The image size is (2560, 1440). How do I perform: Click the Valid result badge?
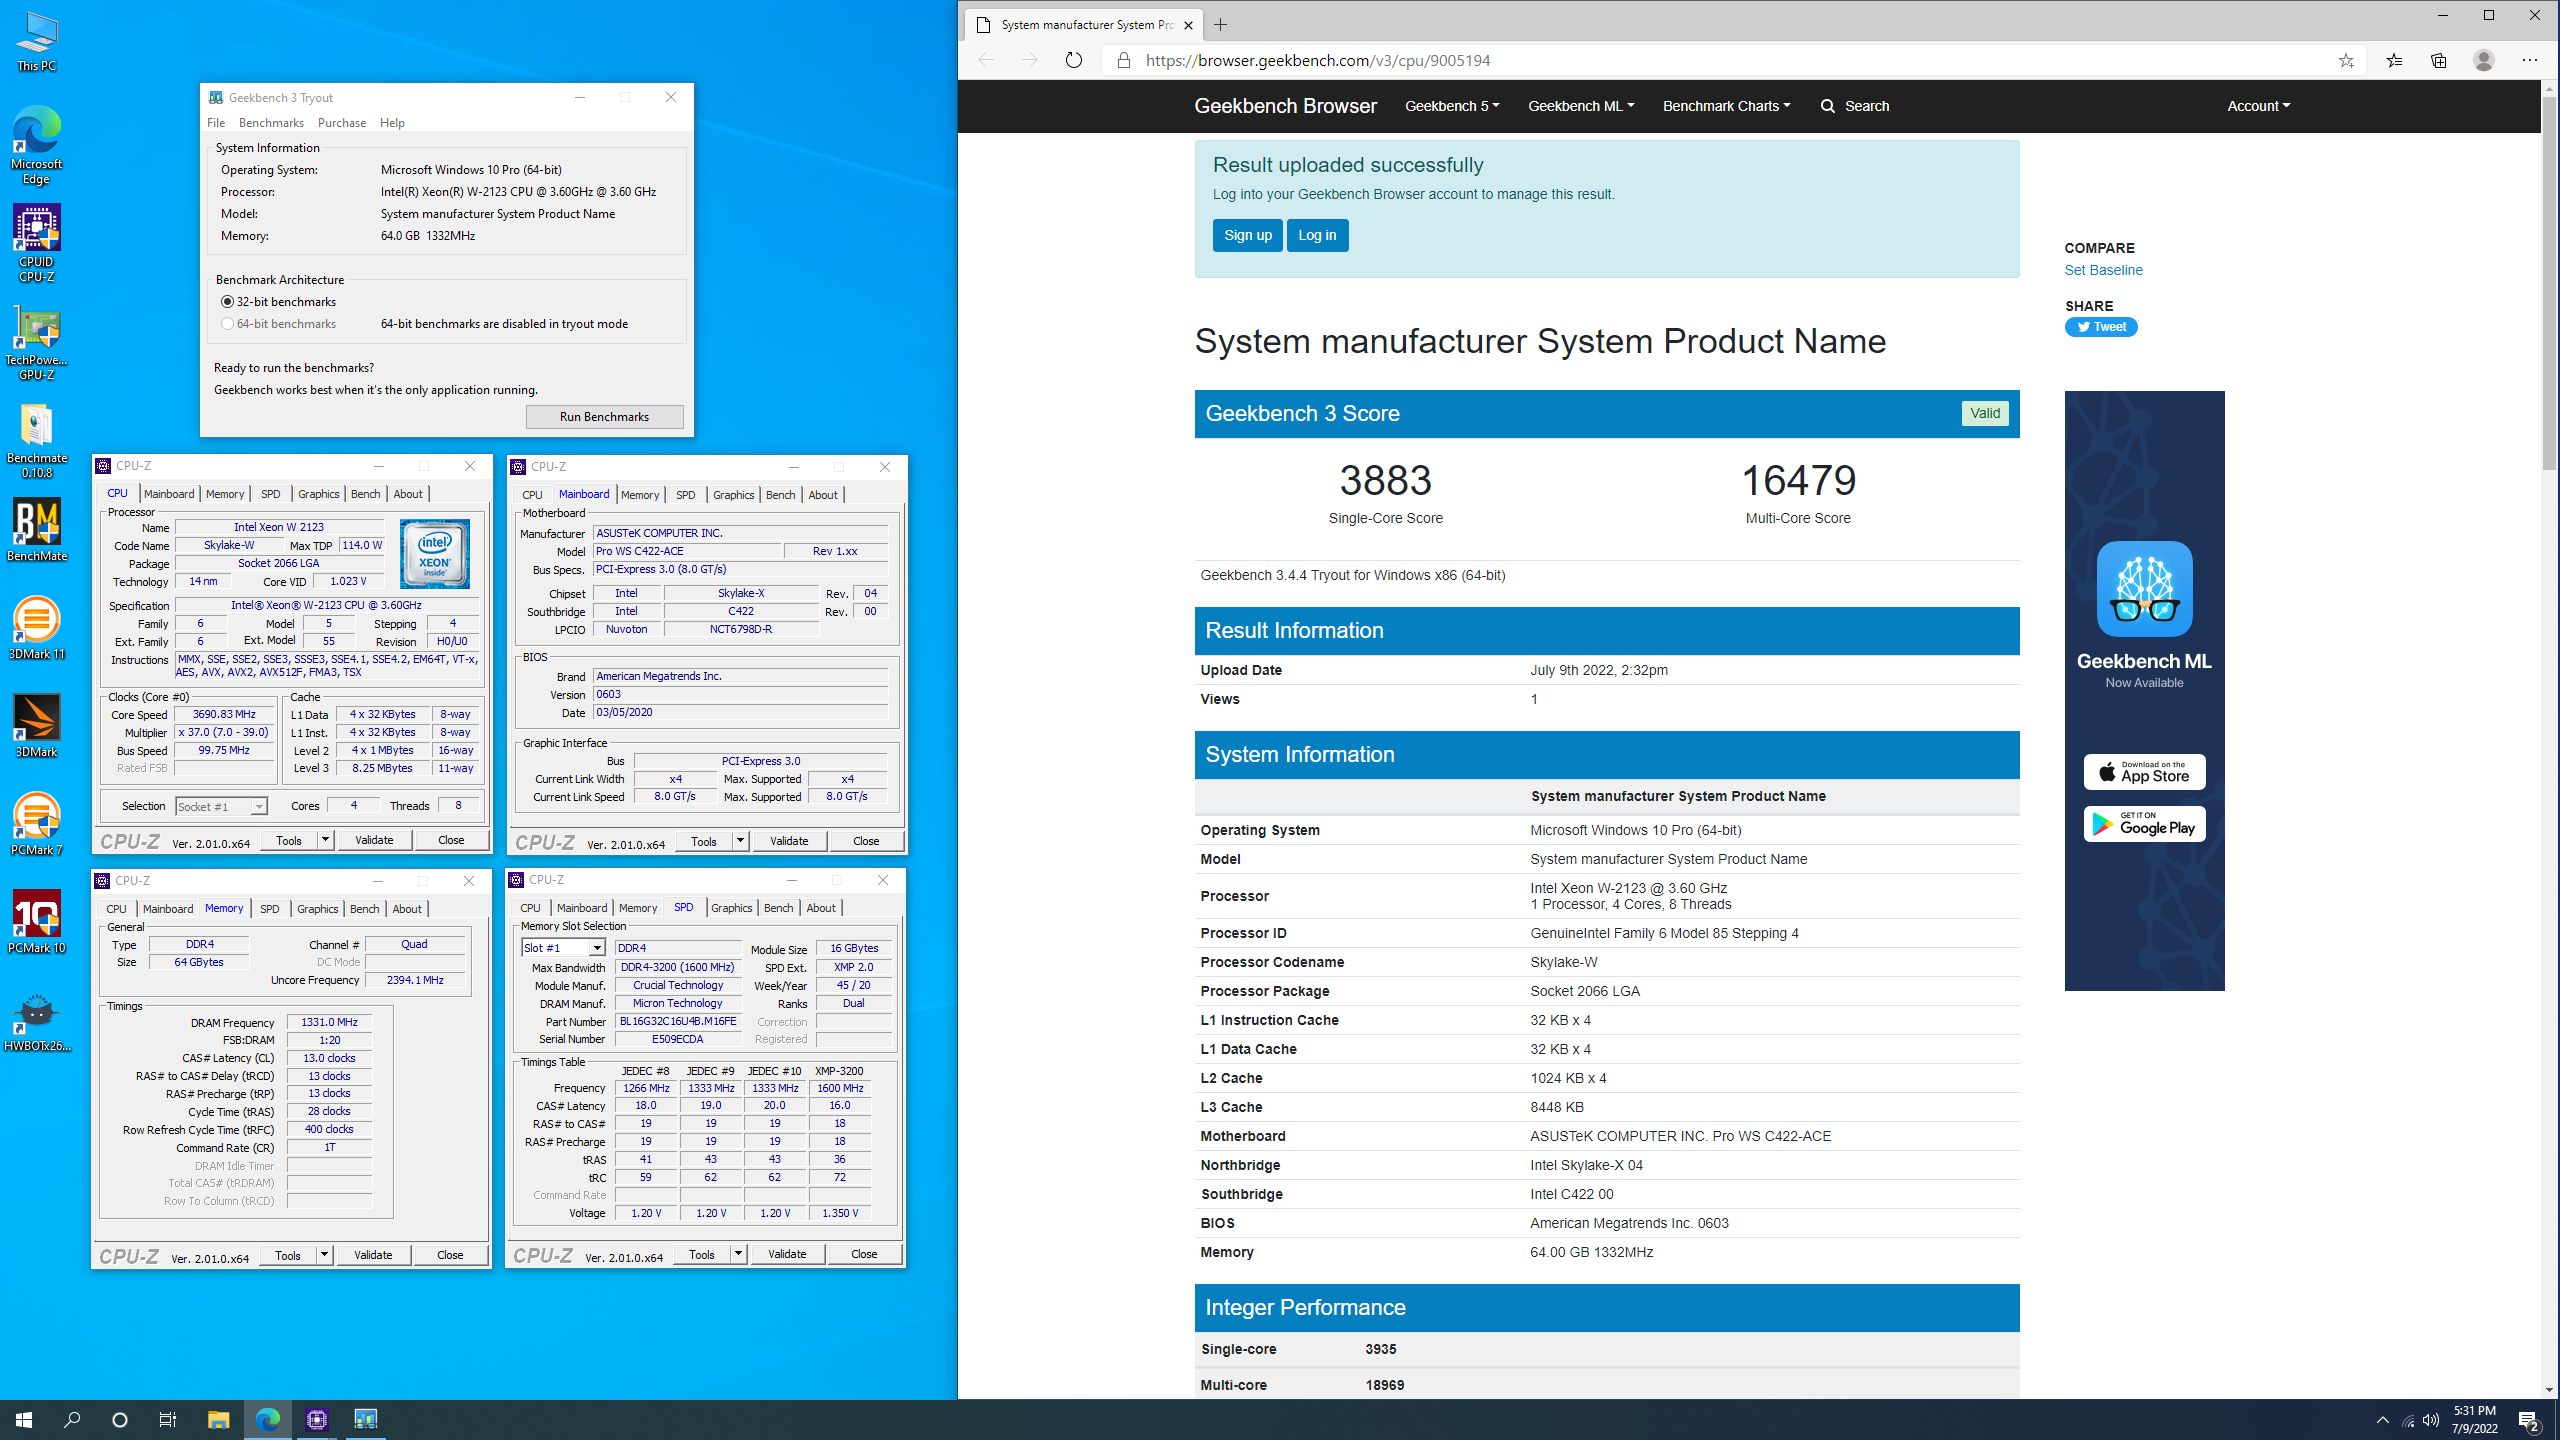[x=1984, y=413]
